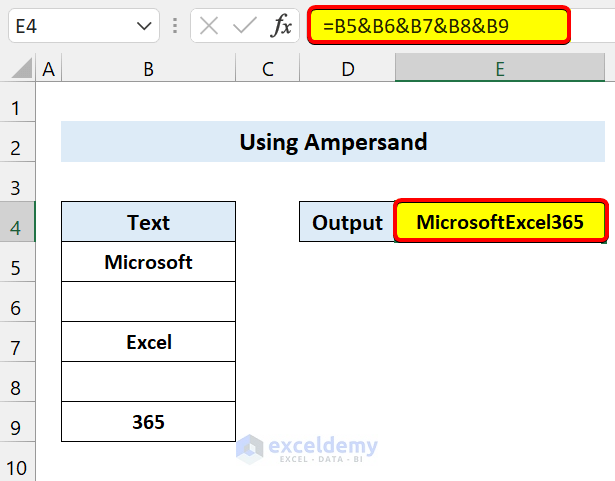
Task: Select row 2 header
Action: tap(18, 142)
